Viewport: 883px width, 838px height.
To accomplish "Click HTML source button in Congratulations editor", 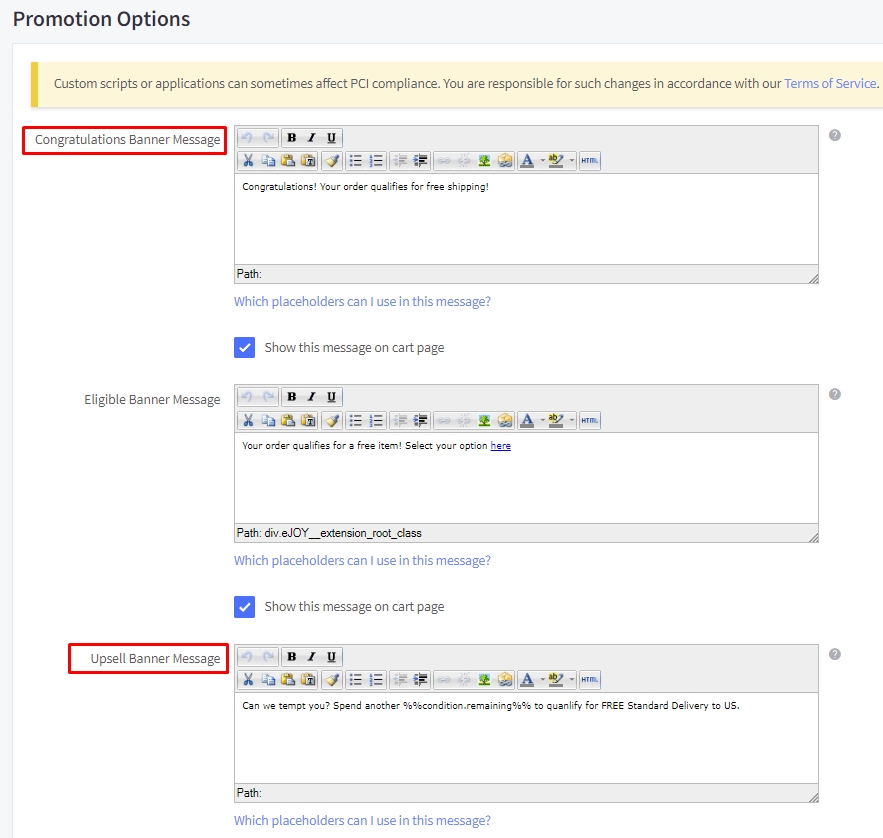I will pyautogui.click(x=590, y=161).
